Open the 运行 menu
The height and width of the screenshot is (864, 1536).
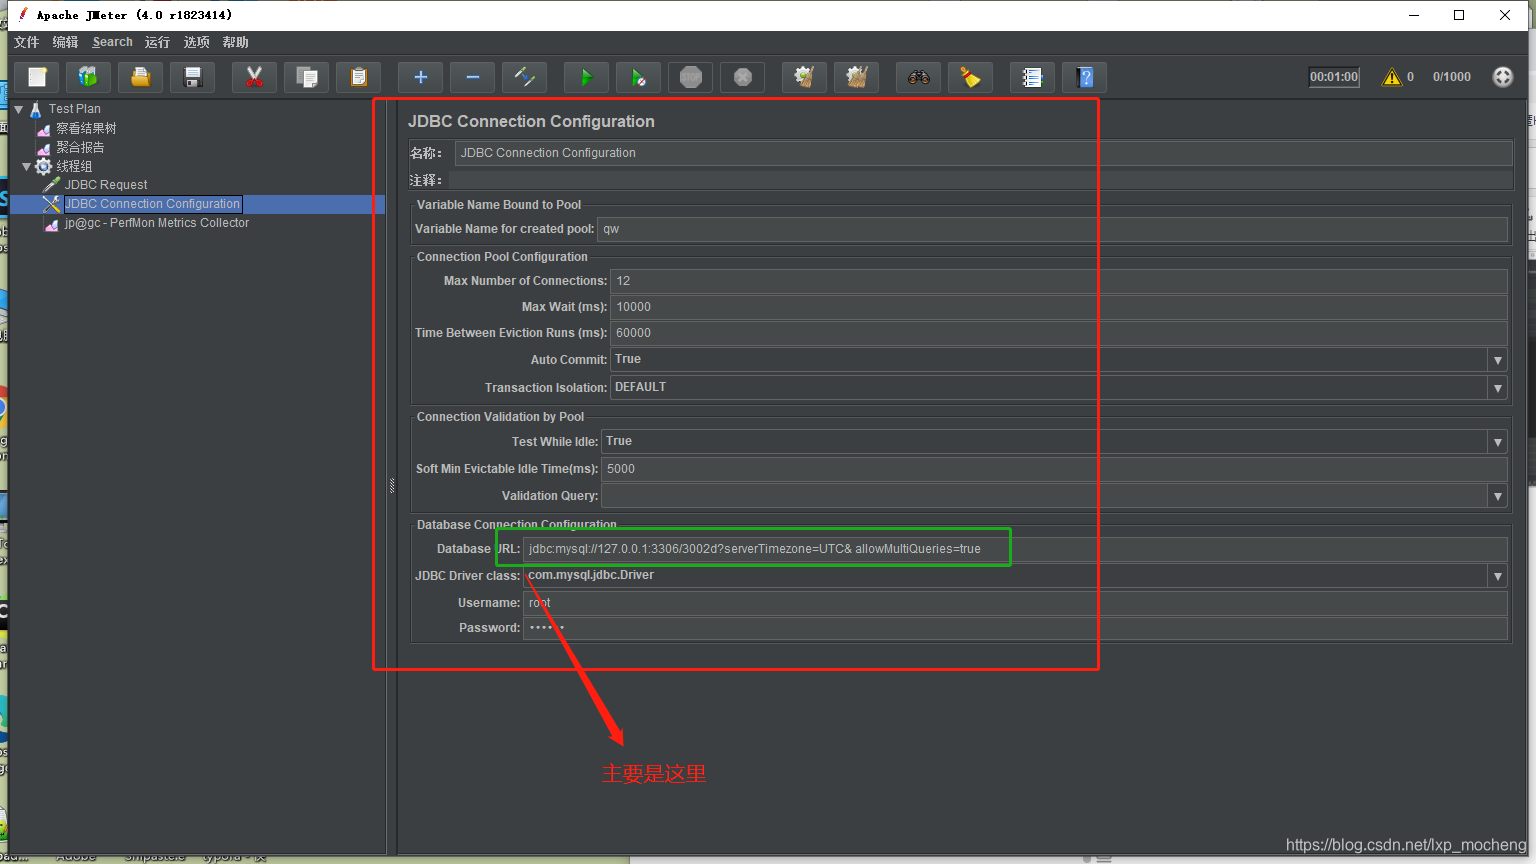click(x=157, y=42)
